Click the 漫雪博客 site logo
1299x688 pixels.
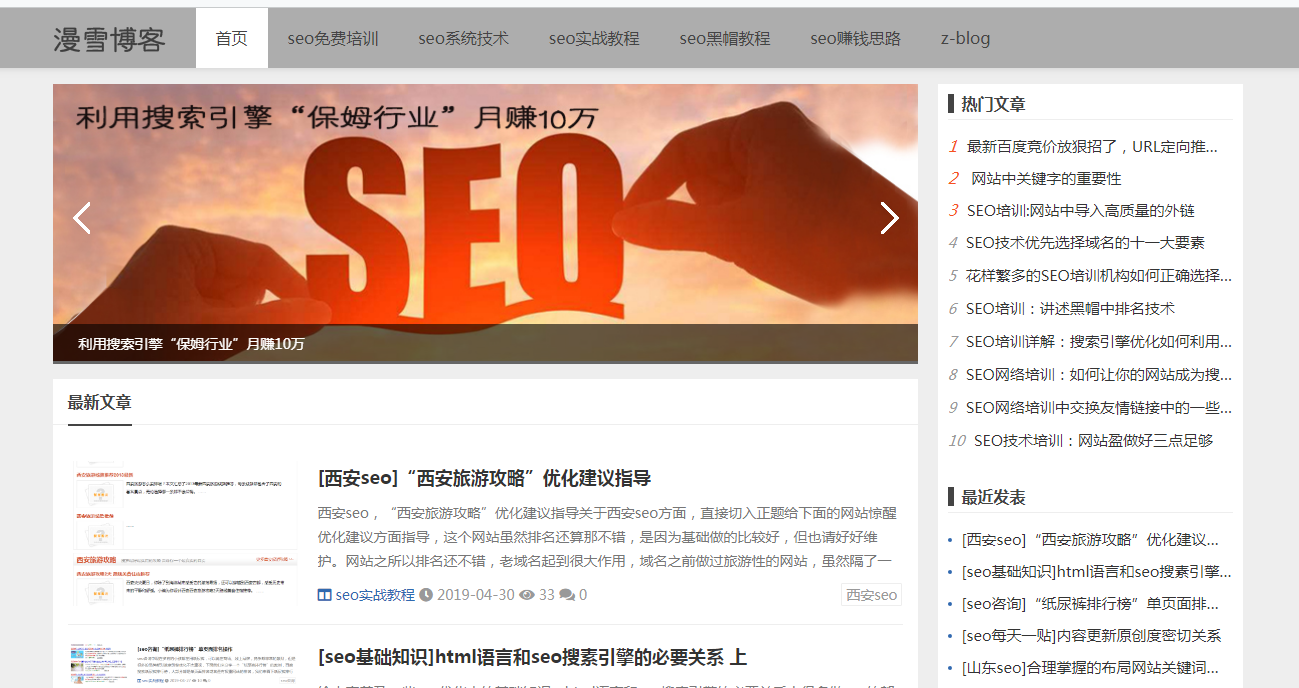pos(109,39)
